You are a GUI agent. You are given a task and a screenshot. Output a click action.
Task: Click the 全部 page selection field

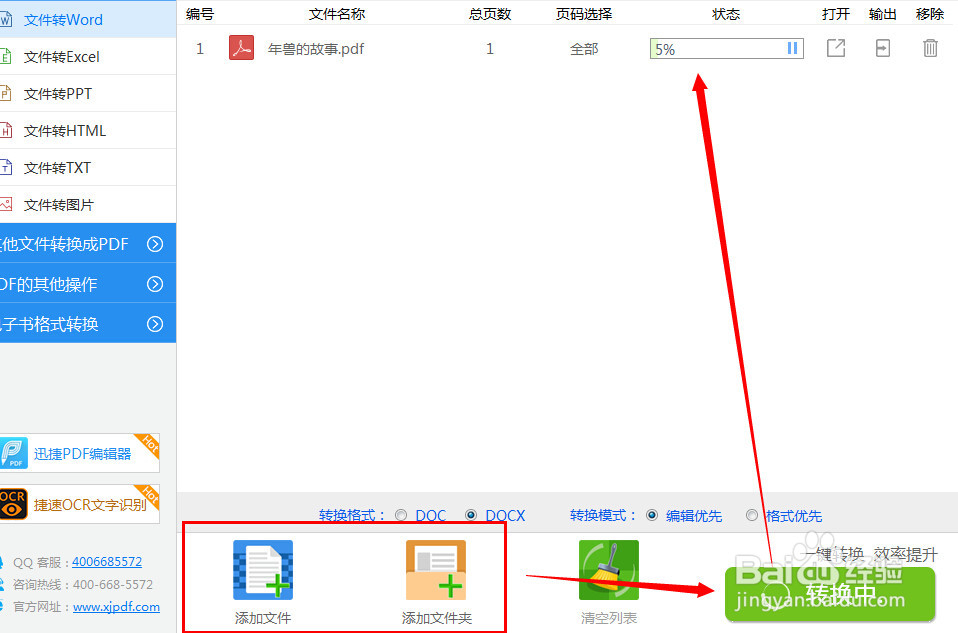point(584,47)
